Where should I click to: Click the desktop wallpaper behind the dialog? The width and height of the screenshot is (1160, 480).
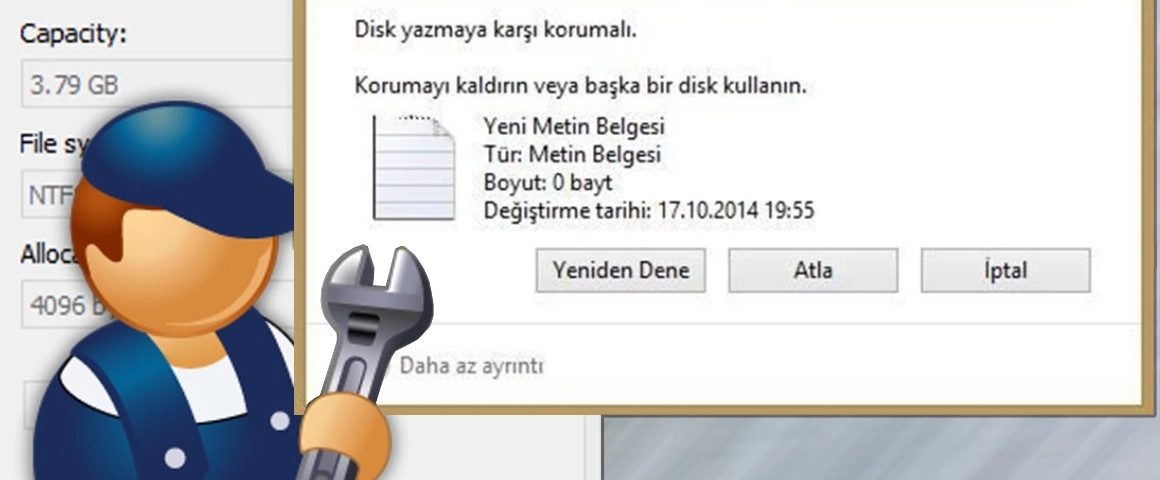point(880,448)
